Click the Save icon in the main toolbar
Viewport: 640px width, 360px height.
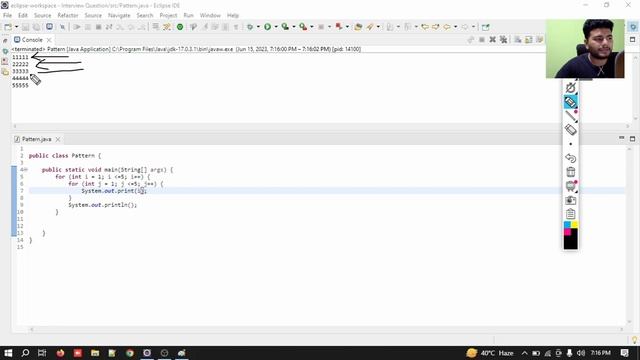25,27
